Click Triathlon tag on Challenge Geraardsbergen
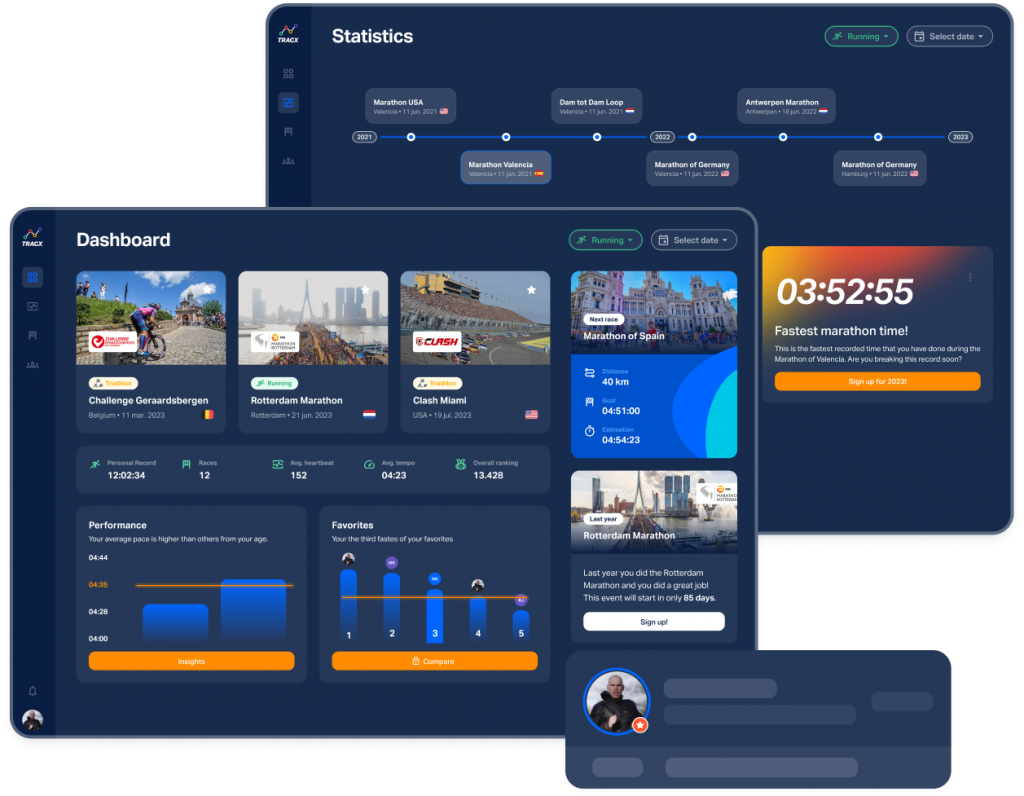The image size is (1024, 796). point(113,383)
